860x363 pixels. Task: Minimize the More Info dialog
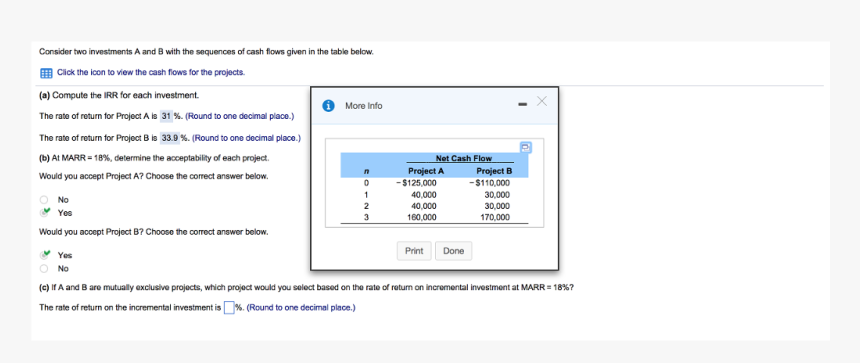(524, 105)
